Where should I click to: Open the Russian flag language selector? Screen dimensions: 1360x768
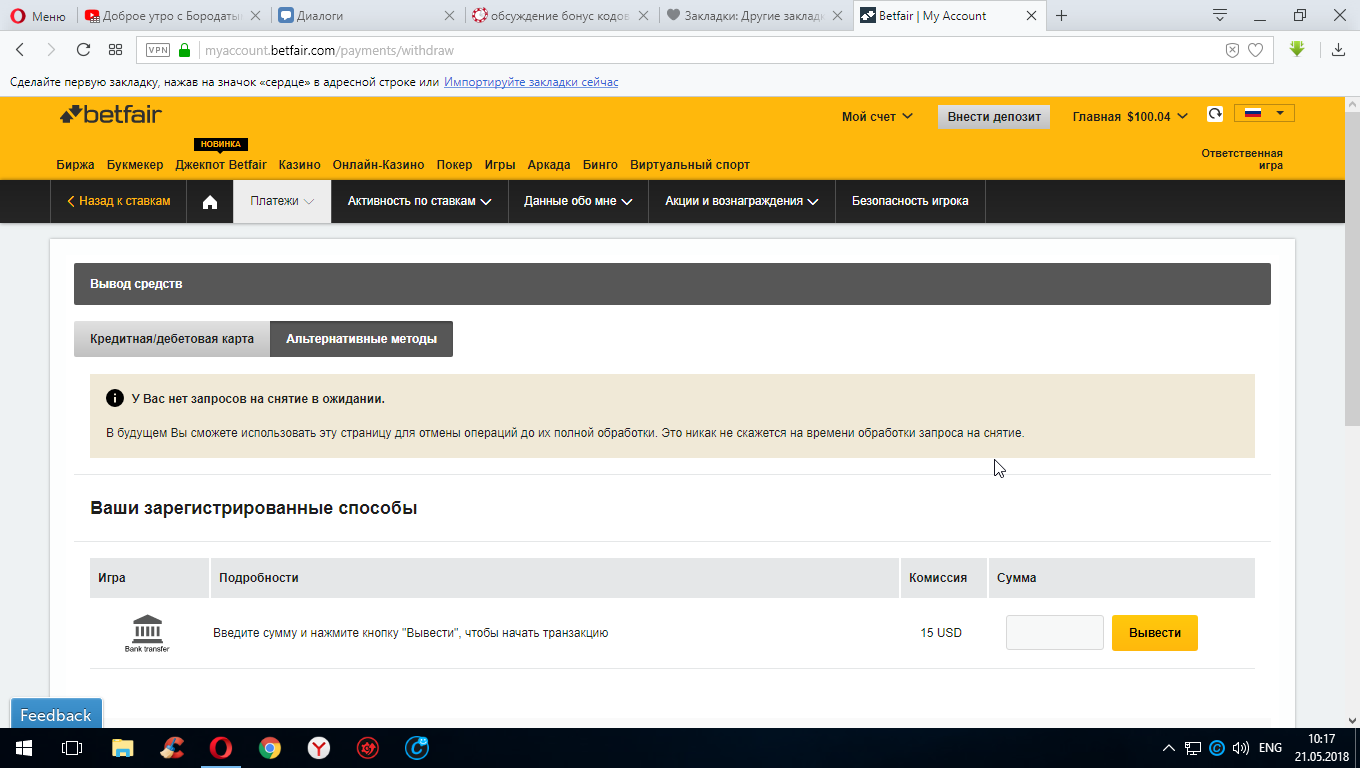click(x=1263, y=113)
